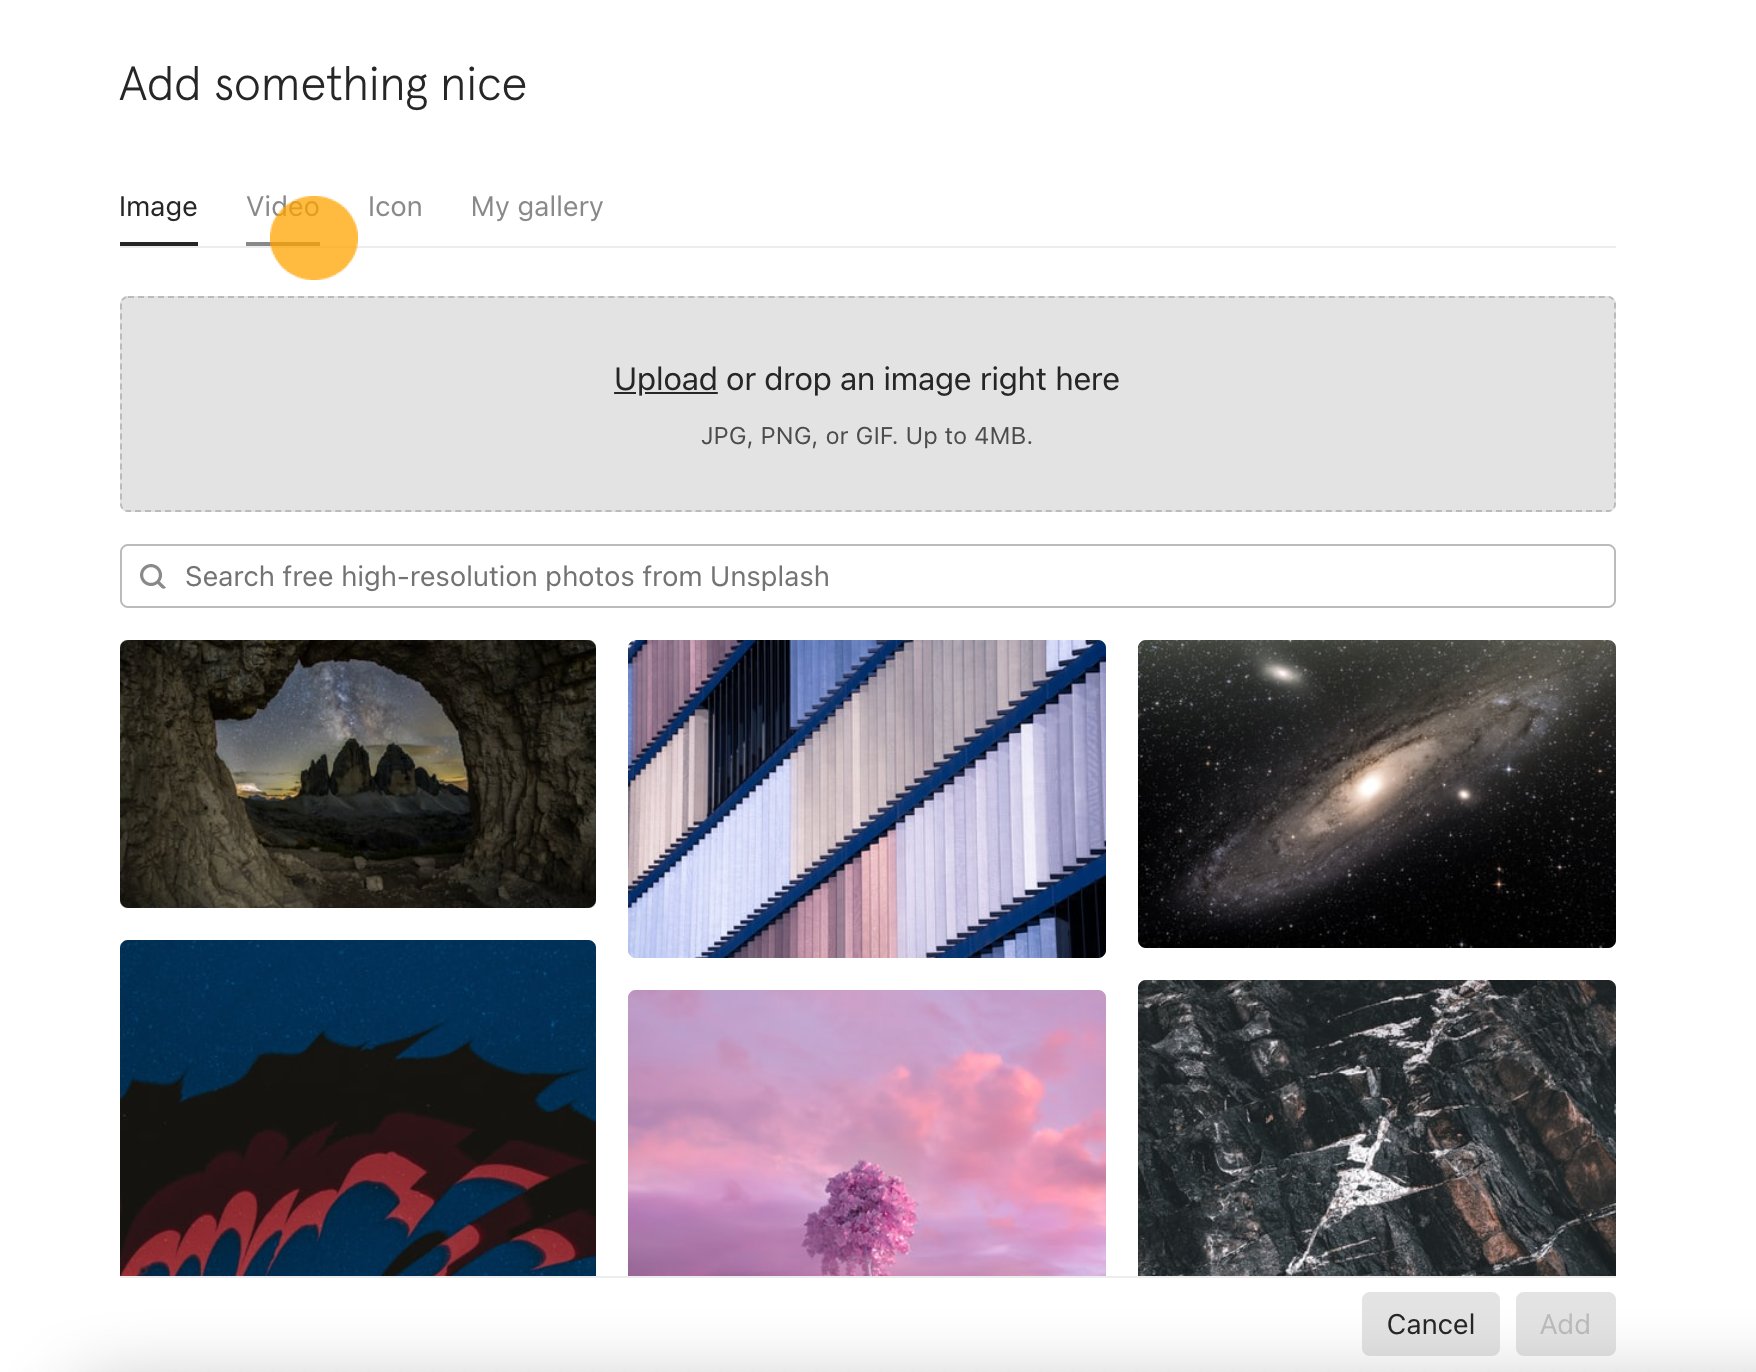
Task: Open the Video tab
Action: click(283, 207)
